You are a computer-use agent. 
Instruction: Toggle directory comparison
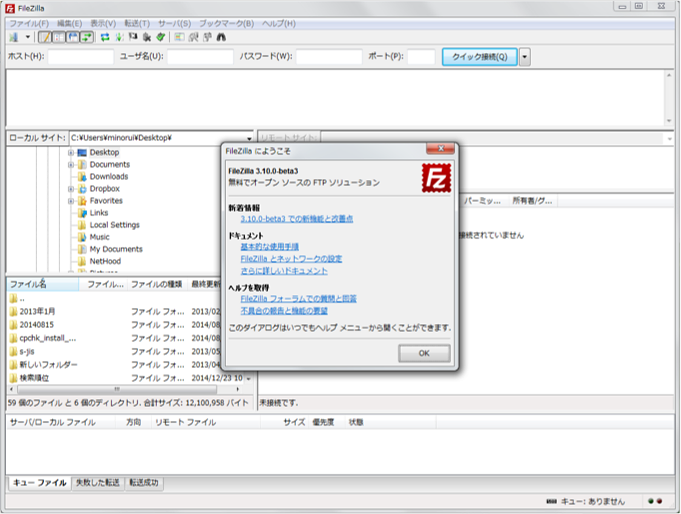[x=194, y=37]
